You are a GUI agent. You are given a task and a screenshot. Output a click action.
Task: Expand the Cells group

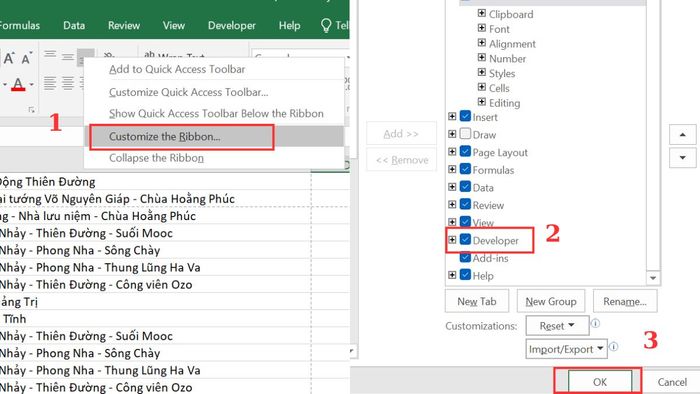(482, 87)
